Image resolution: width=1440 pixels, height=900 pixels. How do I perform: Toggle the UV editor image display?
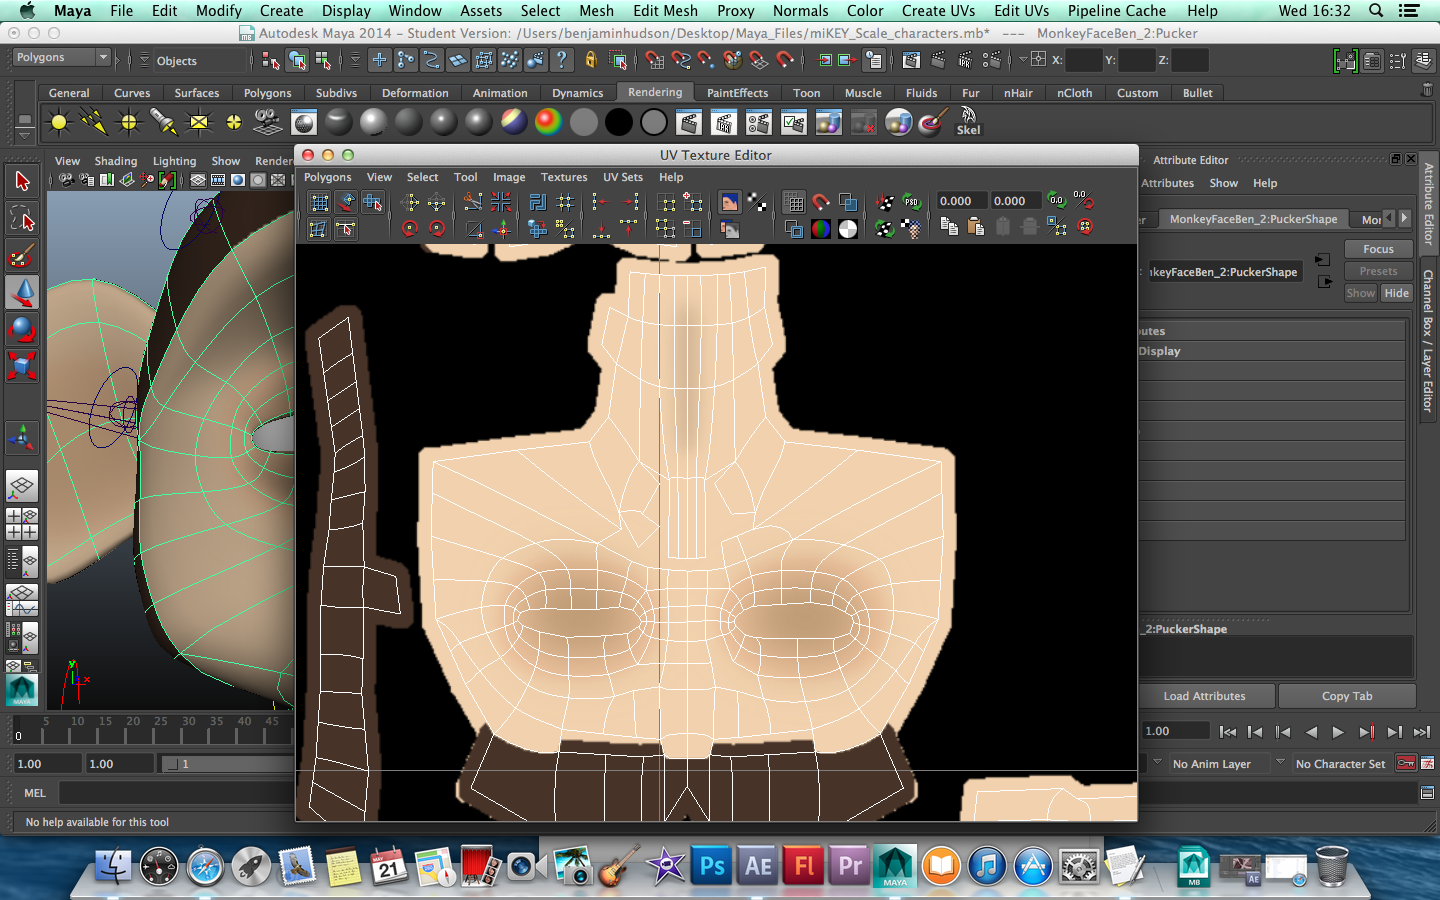tap(729, 202)
